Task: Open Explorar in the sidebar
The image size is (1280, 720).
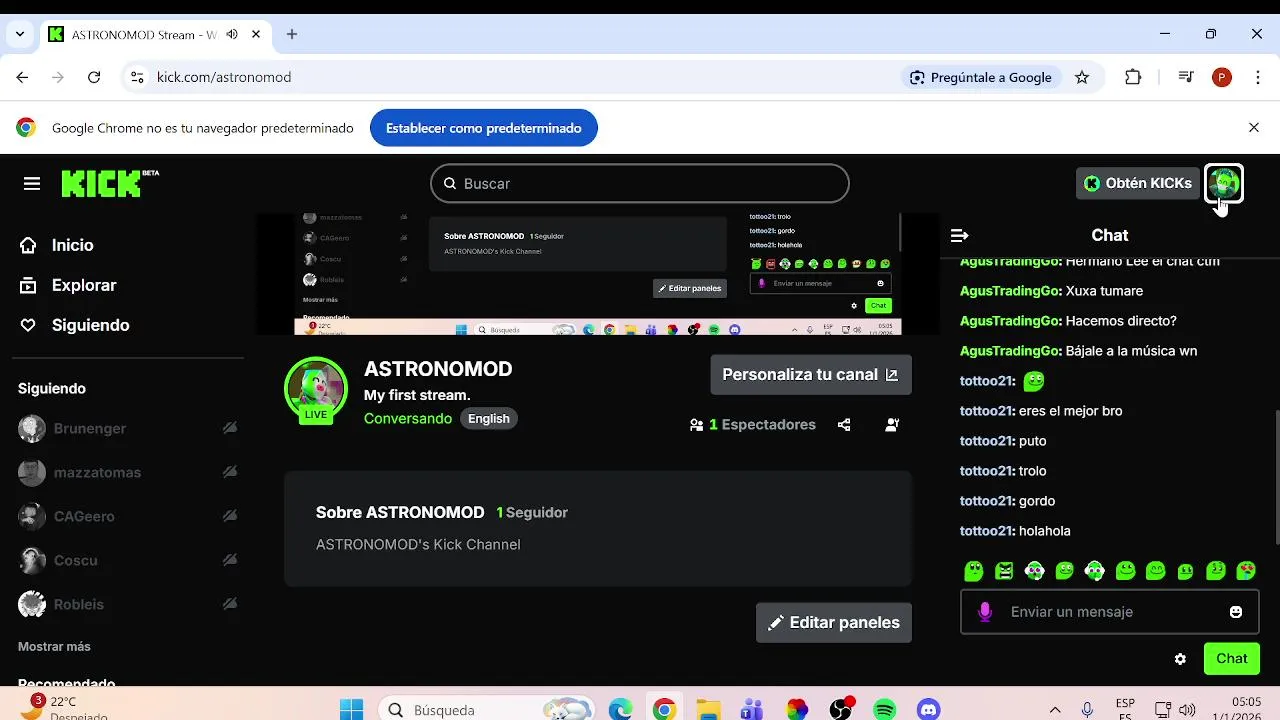Action: (84, 285)
